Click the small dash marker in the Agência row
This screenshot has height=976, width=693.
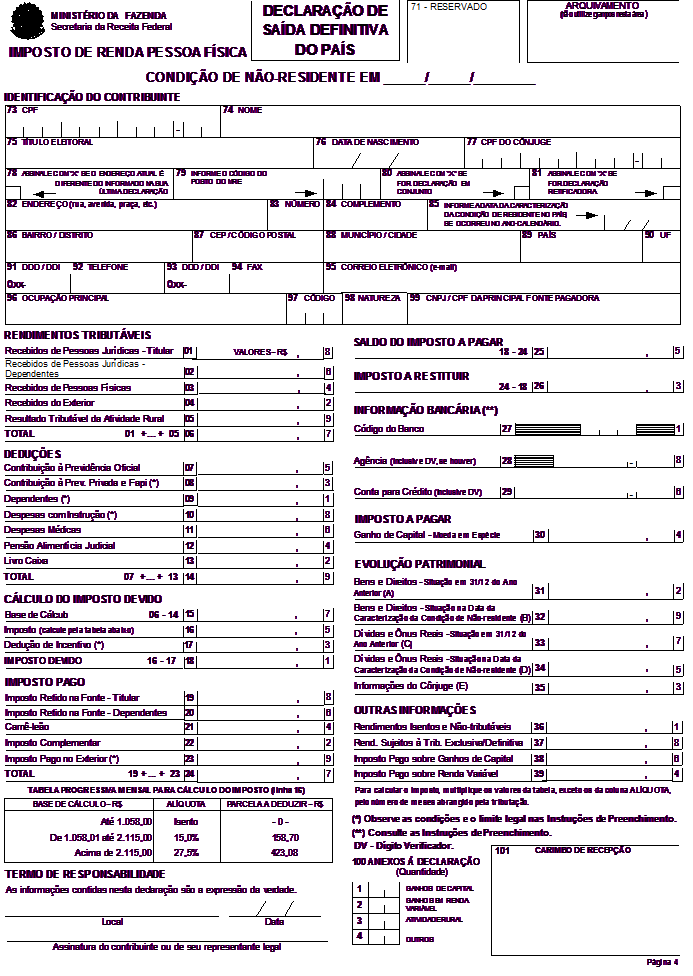(x=631, y=465)
